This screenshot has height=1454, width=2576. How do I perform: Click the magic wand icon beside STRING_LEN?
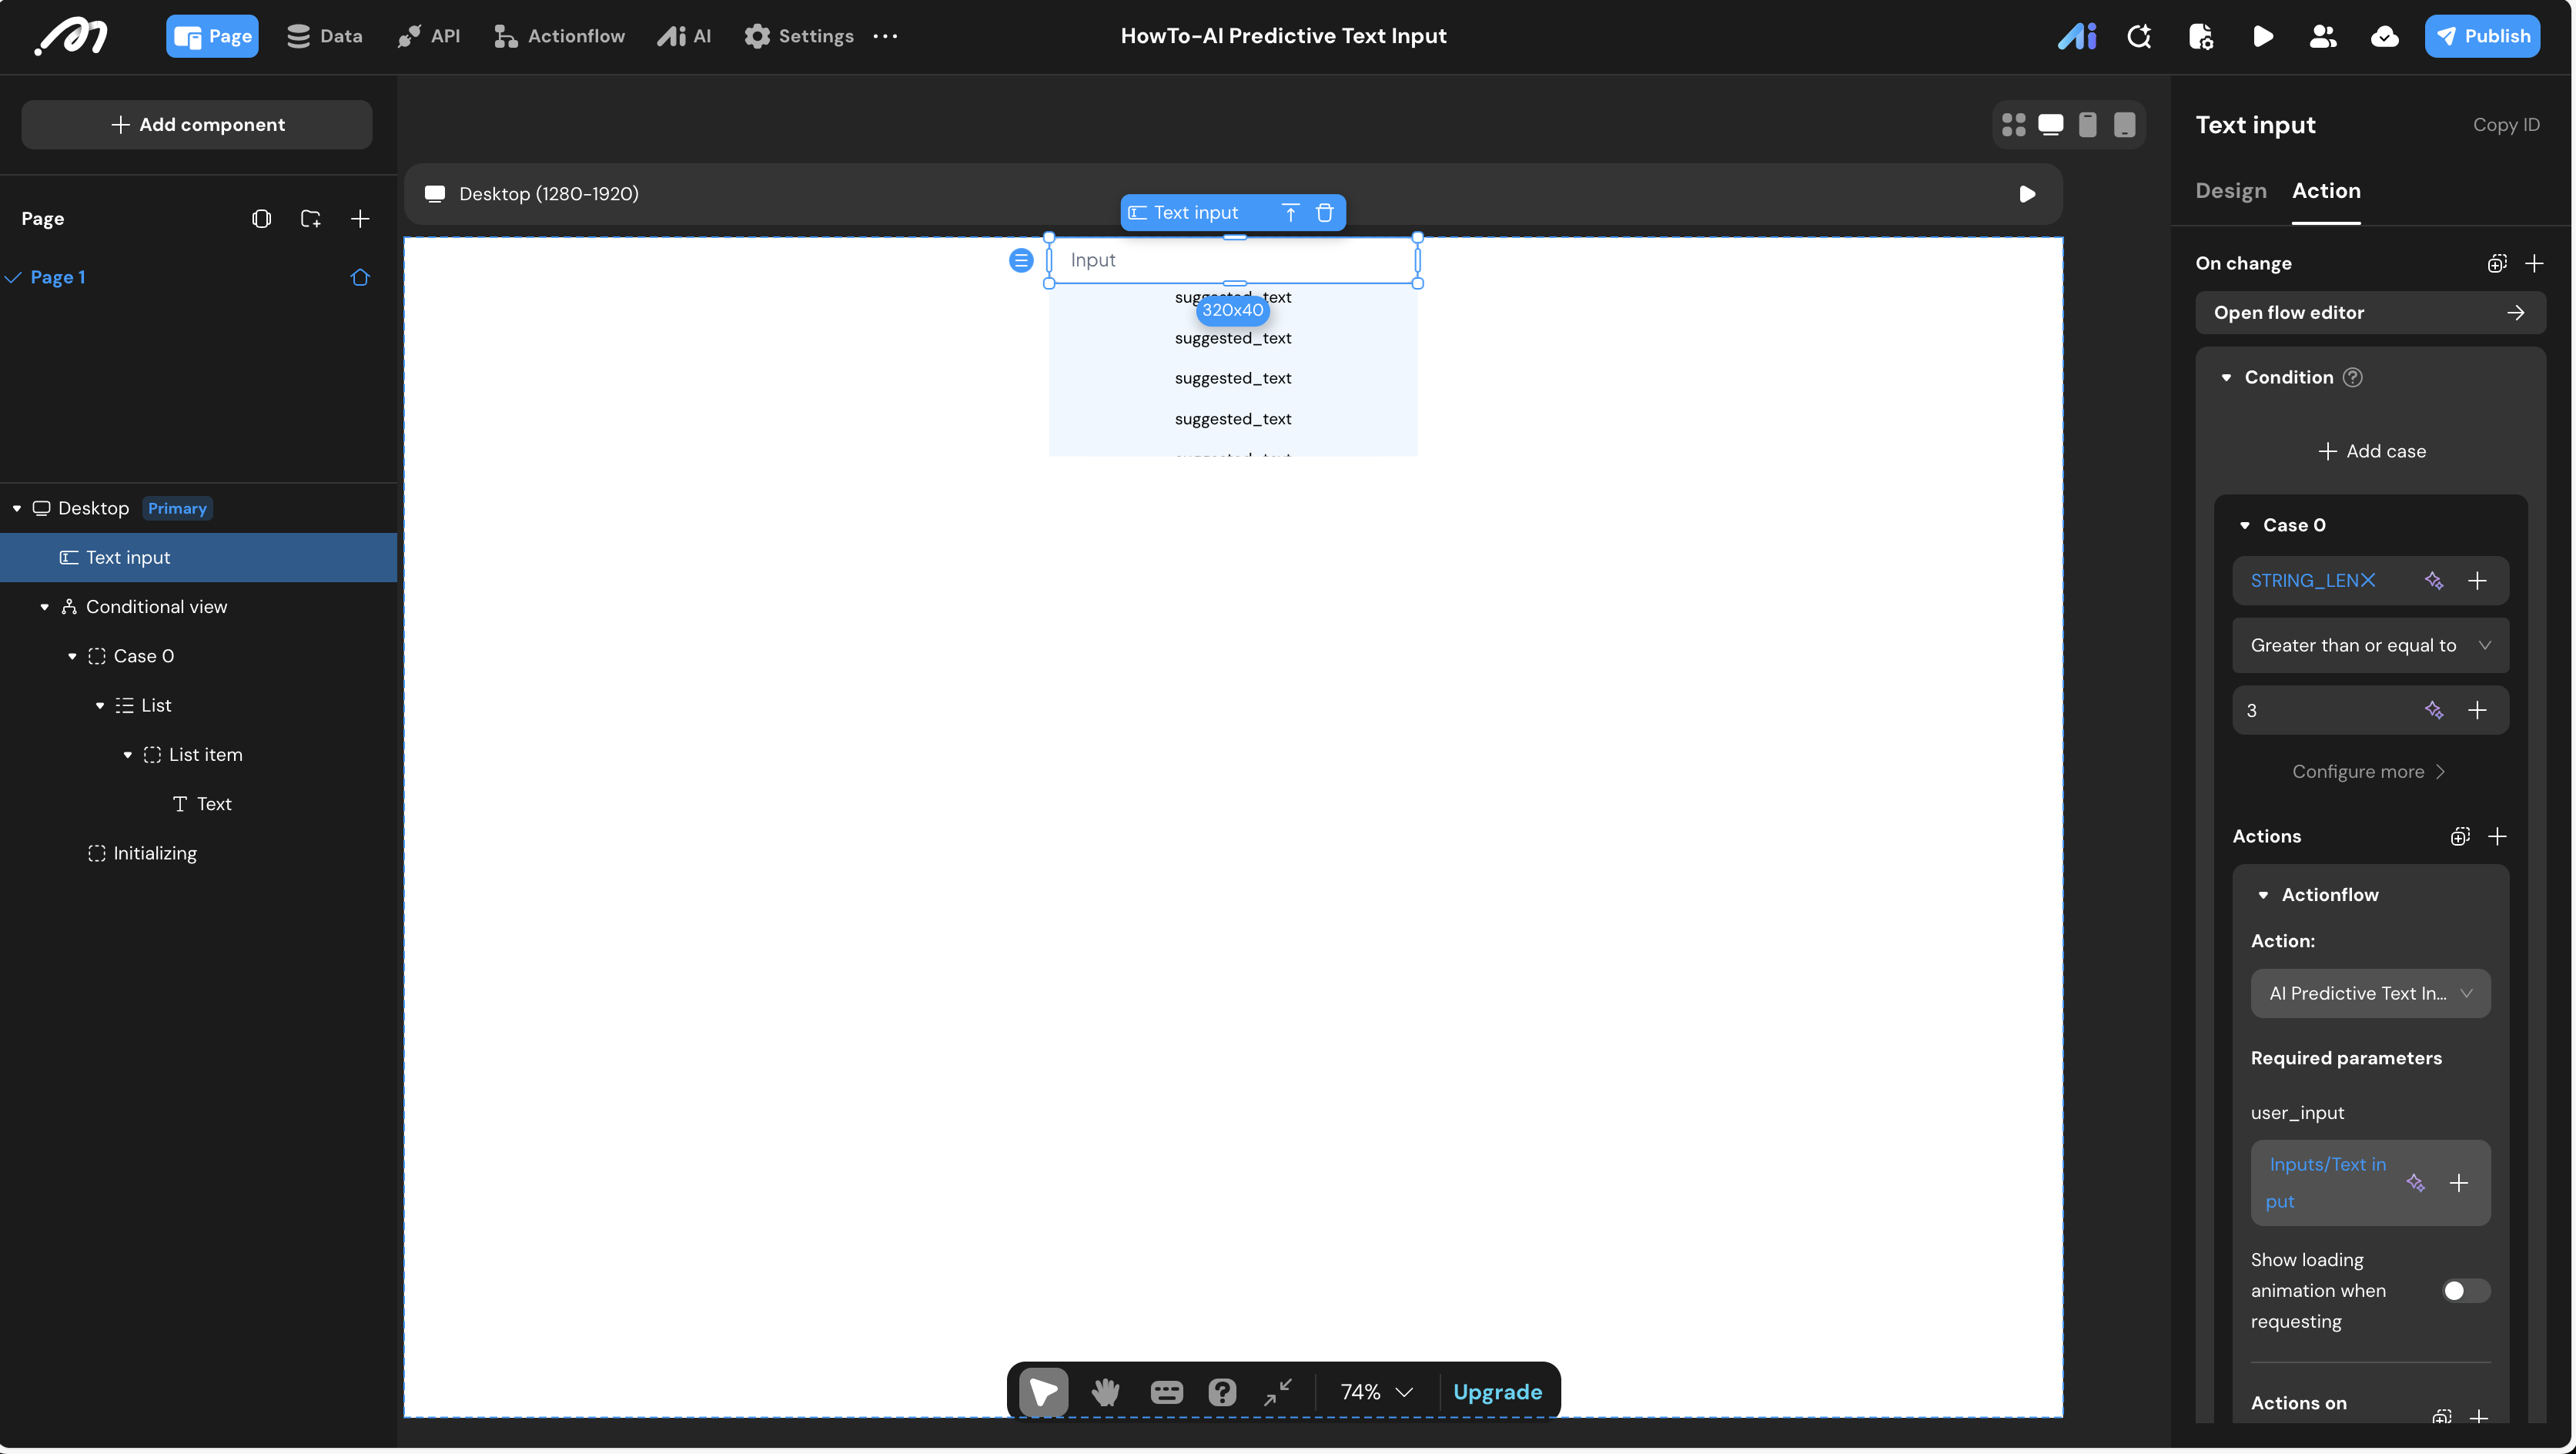click(2434, 581)
